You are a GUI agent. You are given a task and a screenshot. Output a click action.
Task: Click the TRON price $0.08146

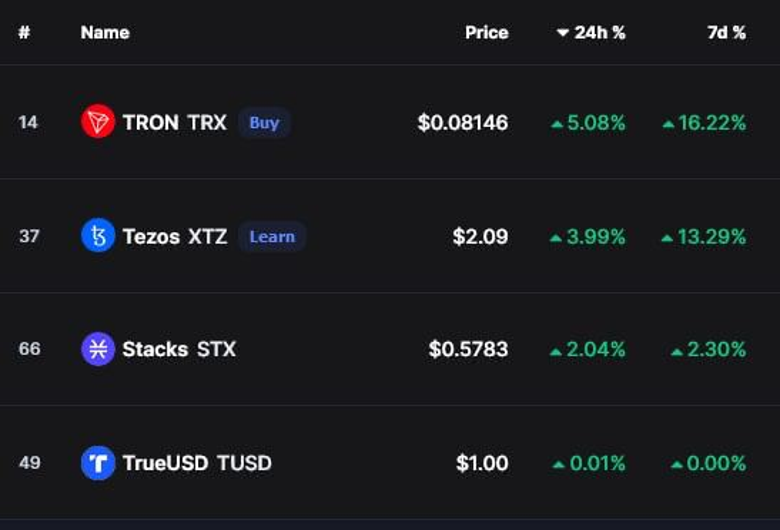463,123
